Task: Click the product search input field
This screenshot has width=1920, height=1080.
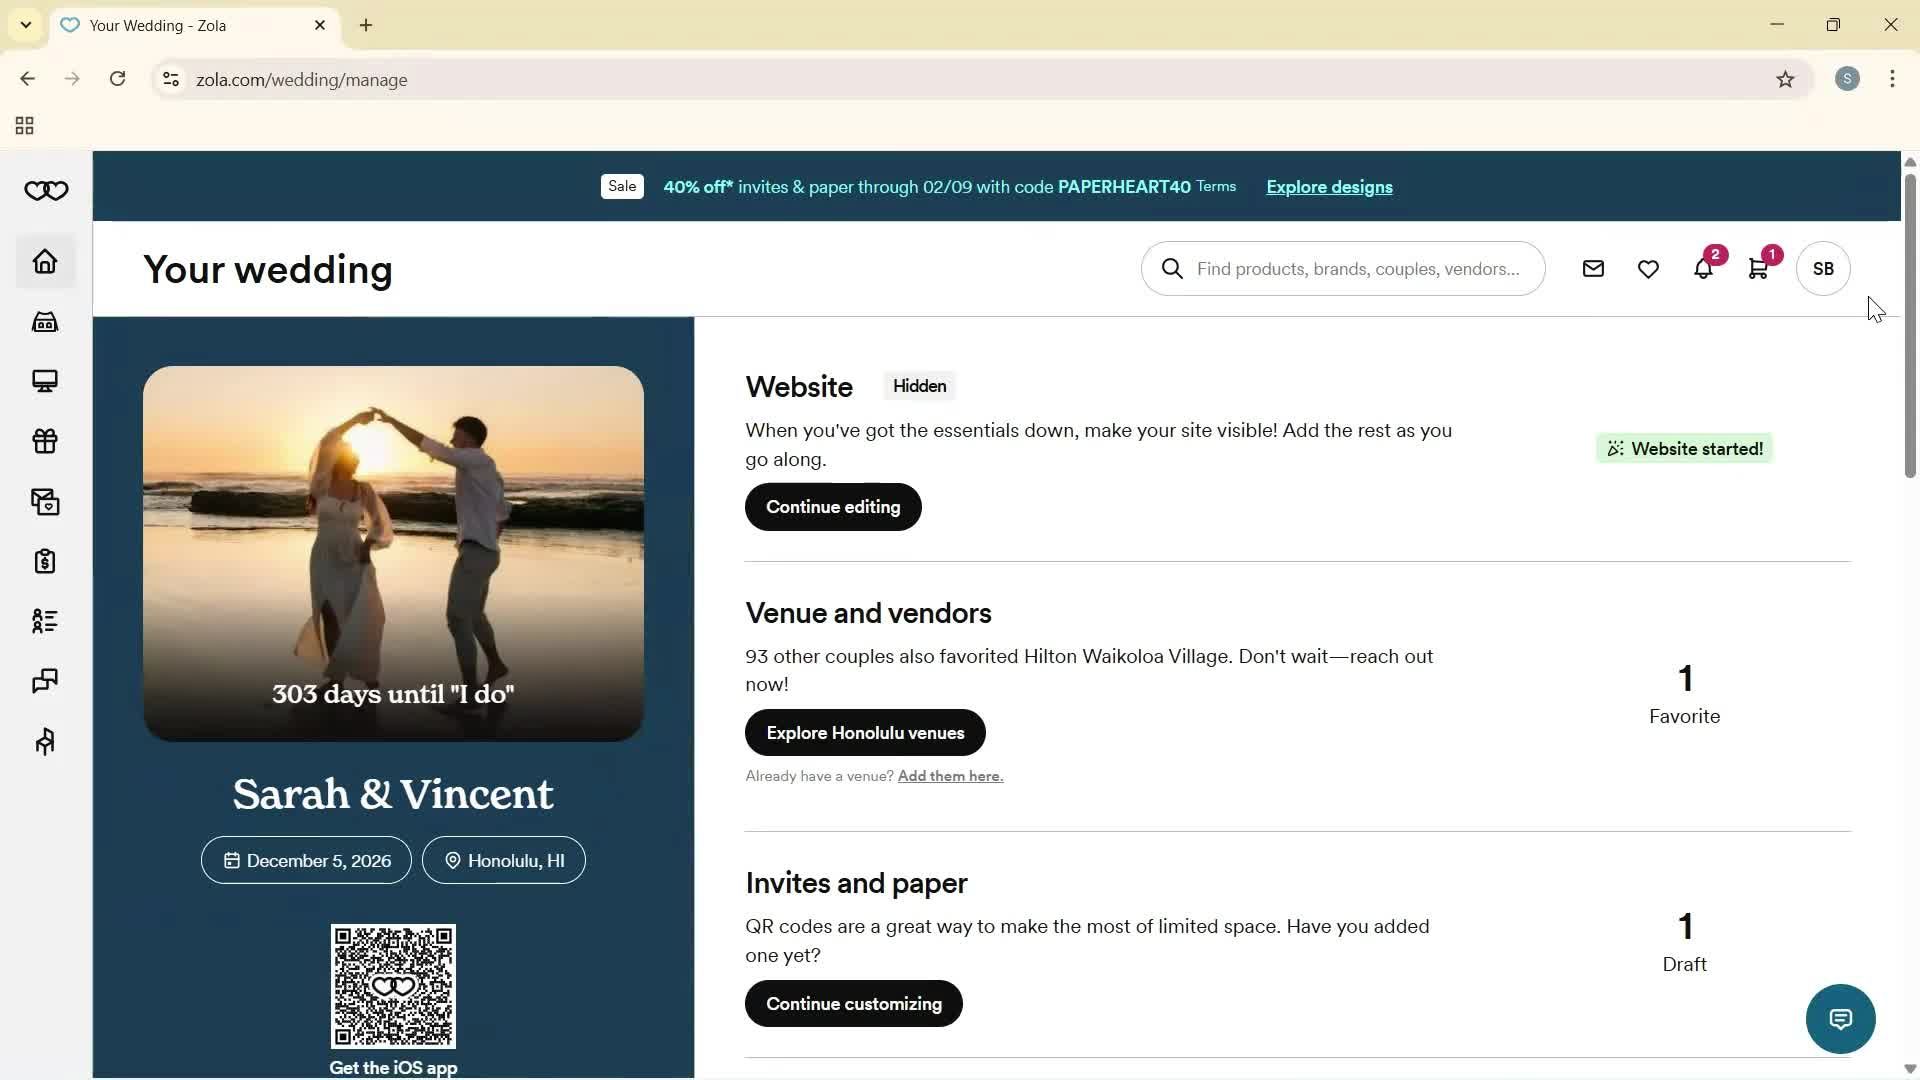Action: [x=1343, y=268]
